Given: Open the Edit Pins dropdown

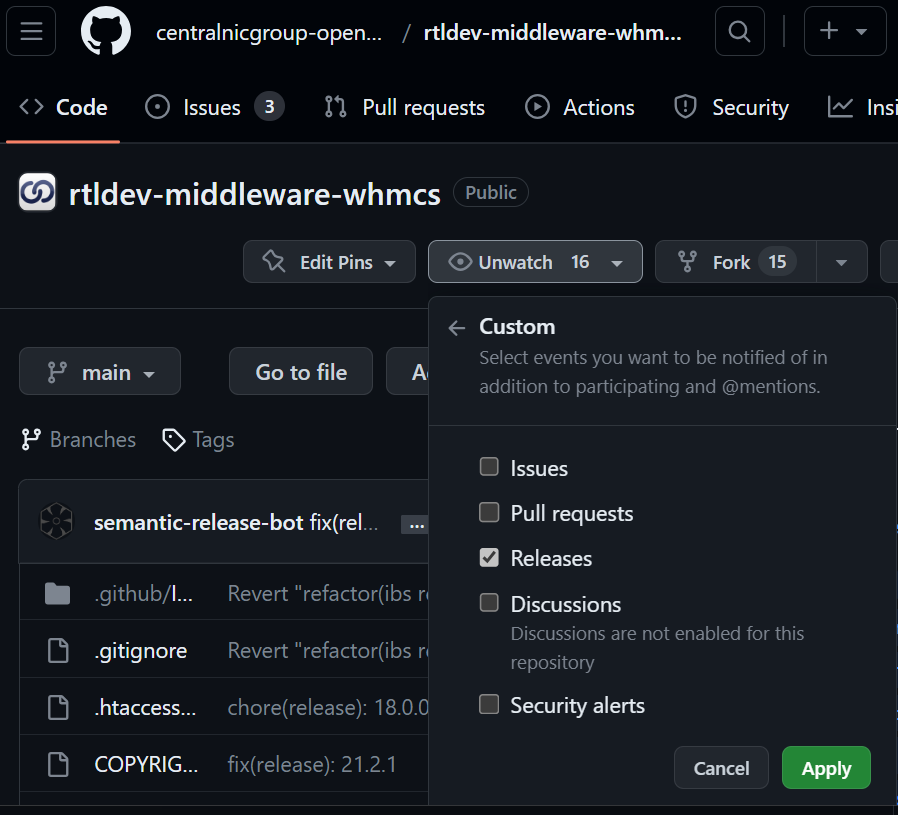Looking at the screenshot, I should pos(329,262).
